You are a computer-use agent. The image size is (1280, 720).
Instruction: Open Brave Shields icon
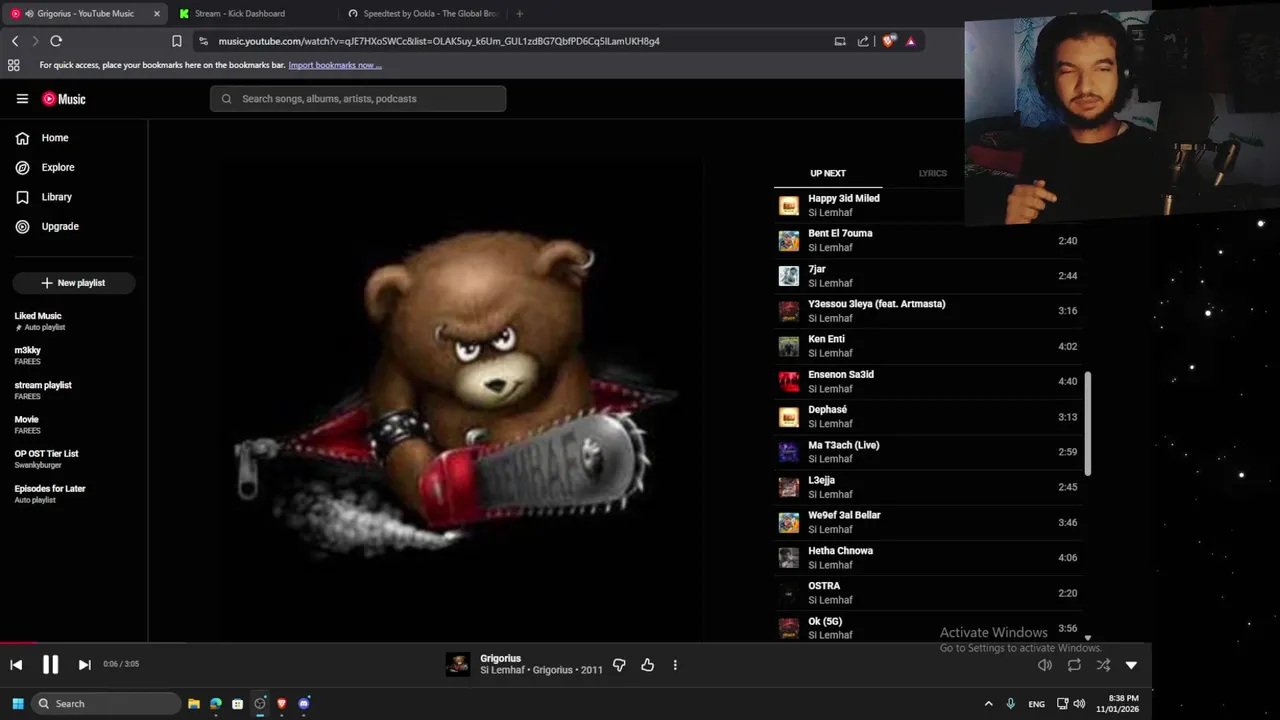[888, 41]
